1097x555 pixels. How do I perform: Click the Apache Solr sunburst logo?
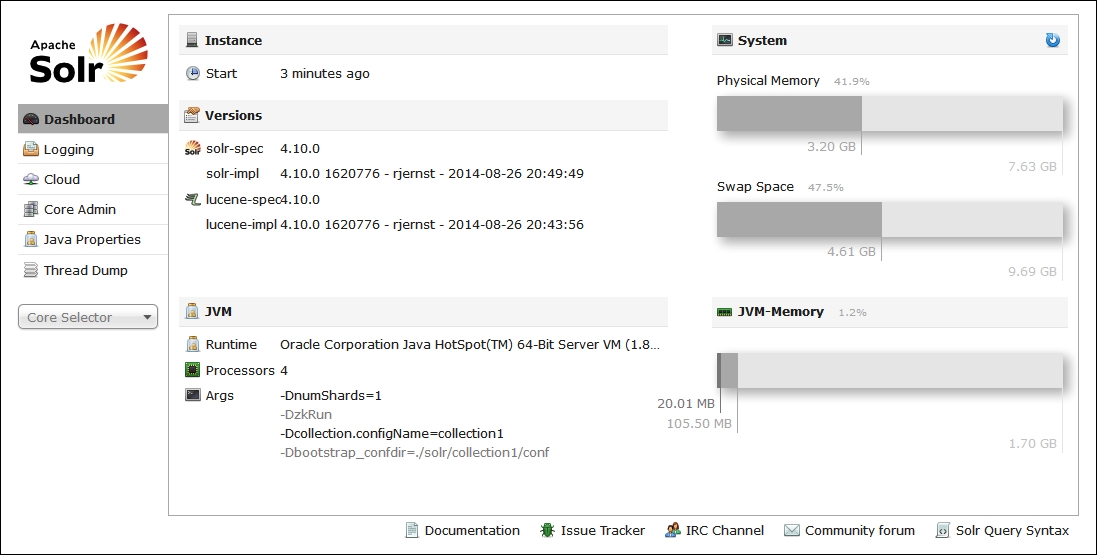89,54
